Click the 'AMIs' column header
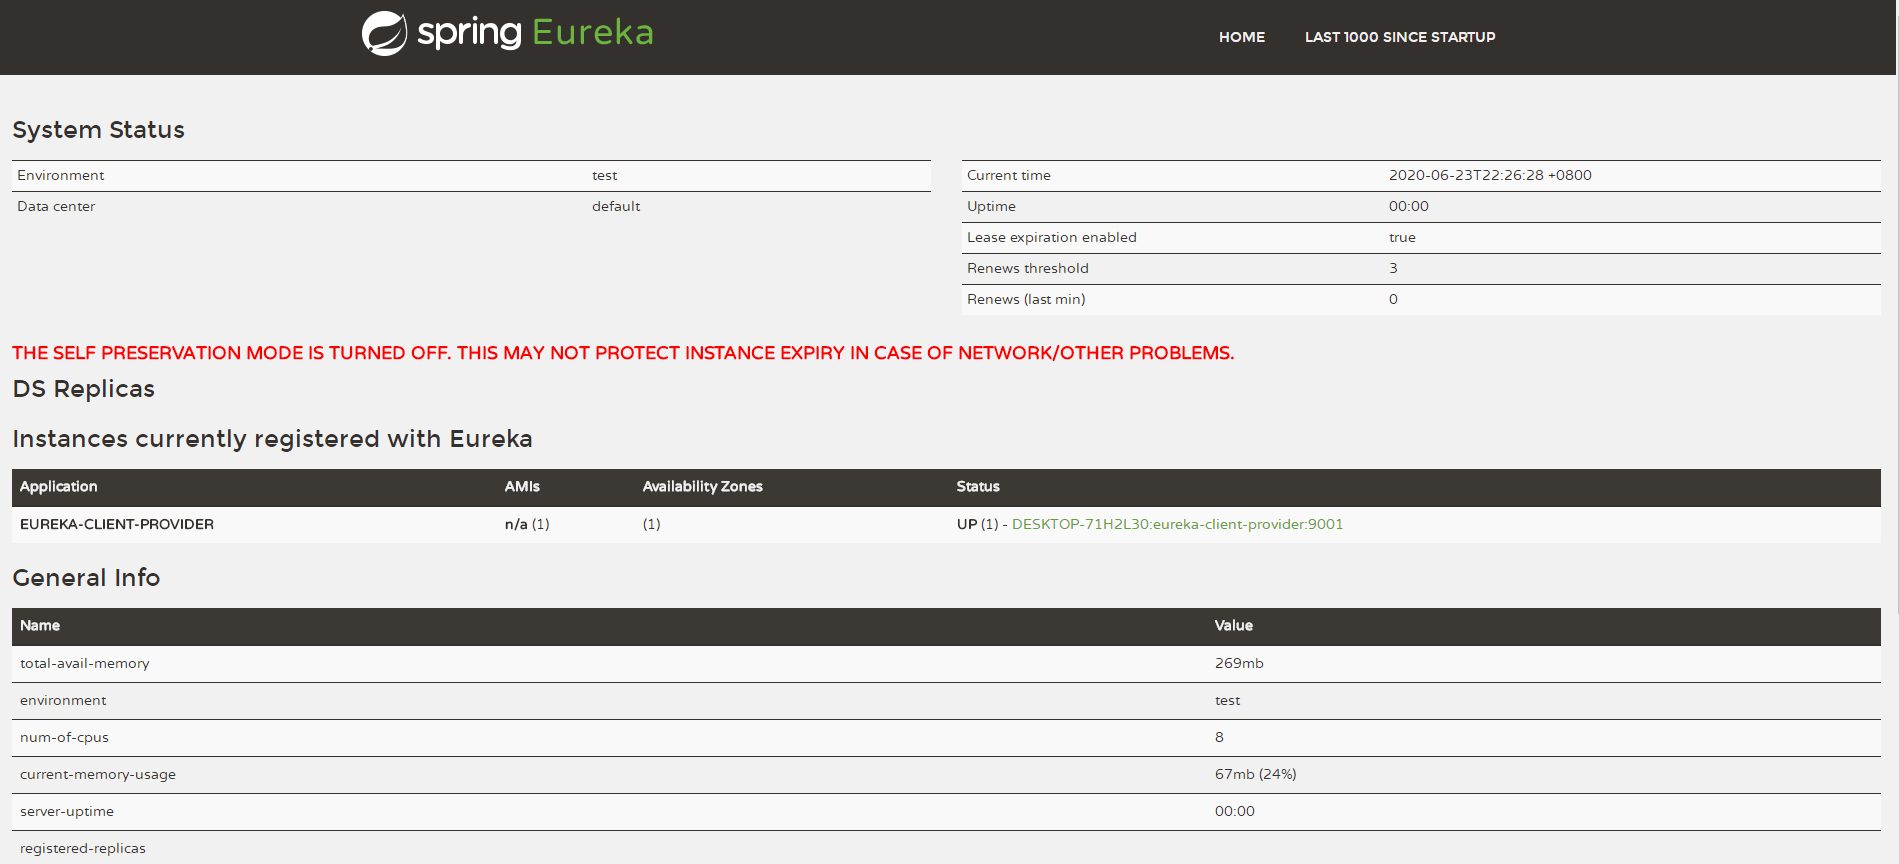The width and height of the screenshot is (1899, 864). 522,486
